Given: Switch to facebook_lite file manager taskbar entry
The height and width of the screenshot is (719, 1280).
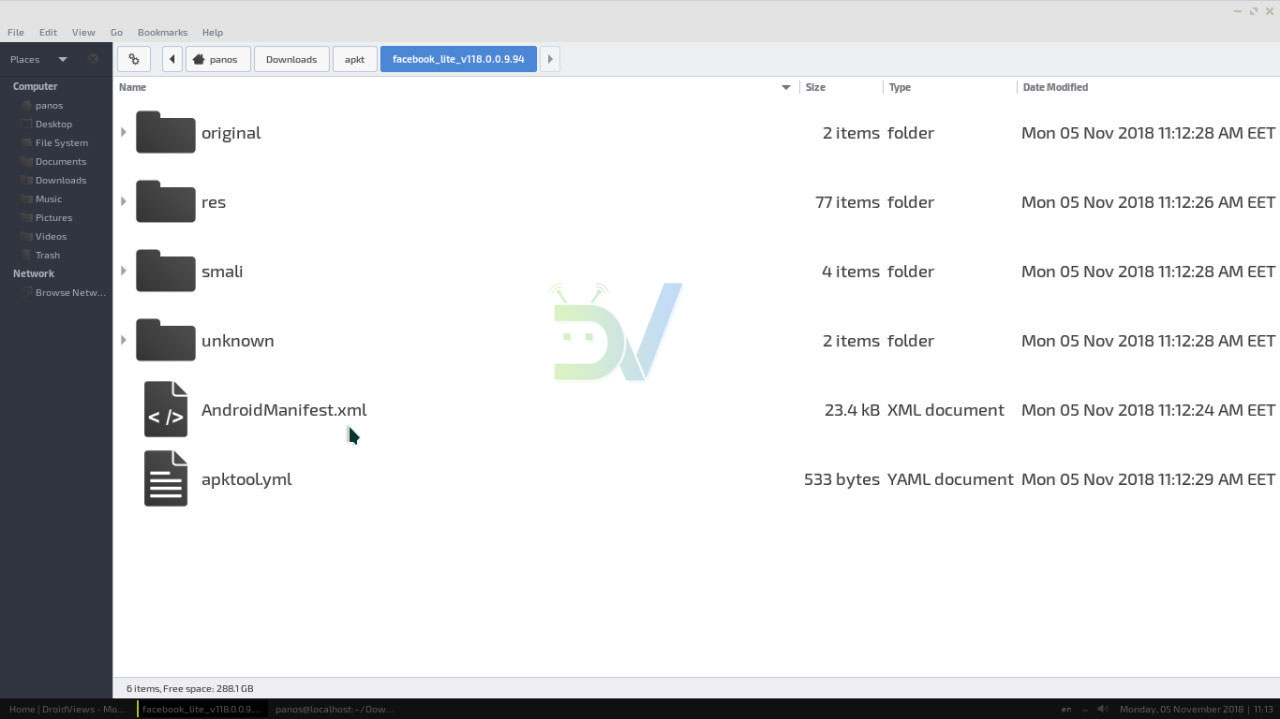Looking at the screenshot, I should (201, 709).
